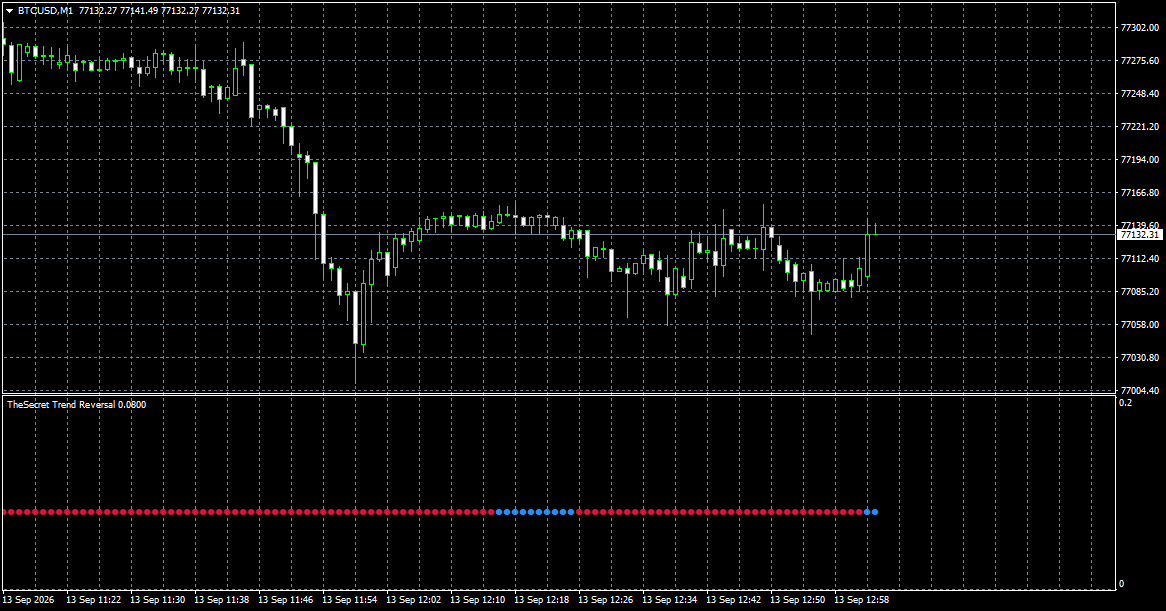
Task: Click the first blue dot of the middle blue segment
Action: [x=499, y=512]
